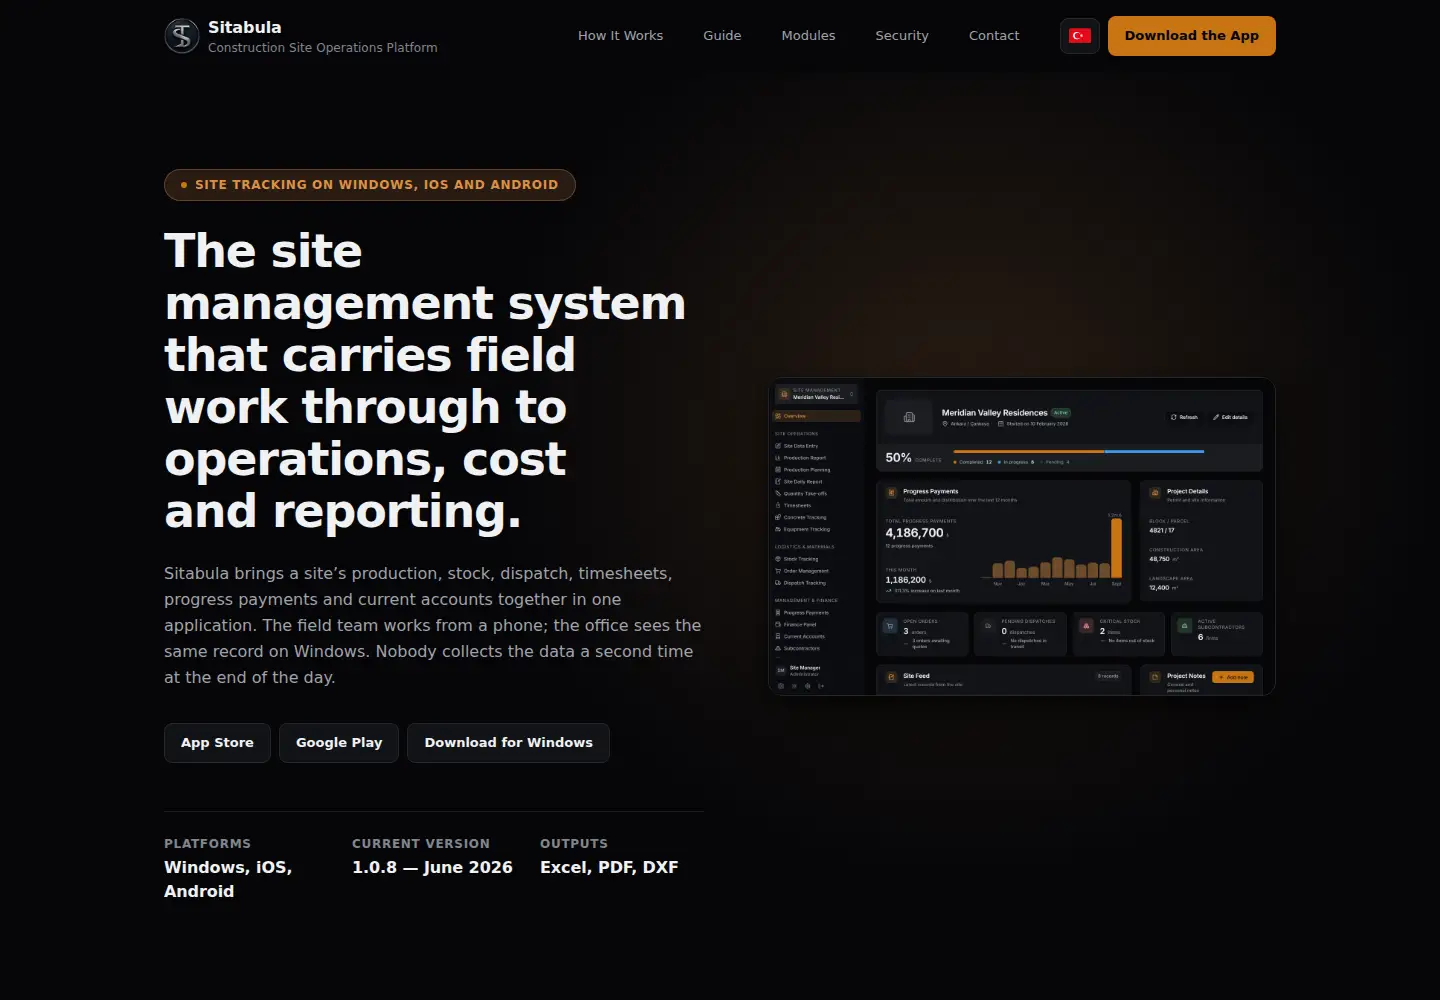Click the "Construction Site Operations Platform" tagline

pos(323,48)
